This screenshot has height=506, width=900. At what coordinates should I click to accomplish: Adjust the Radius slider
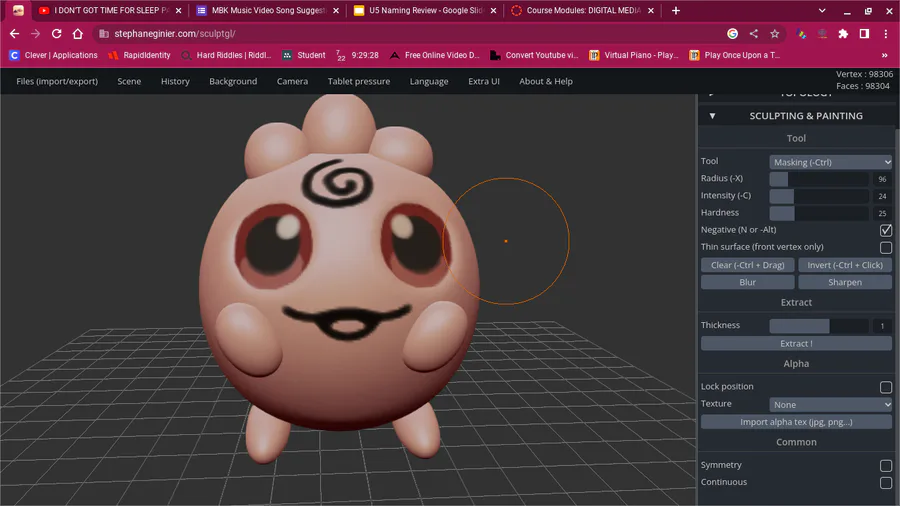point(818,179)
